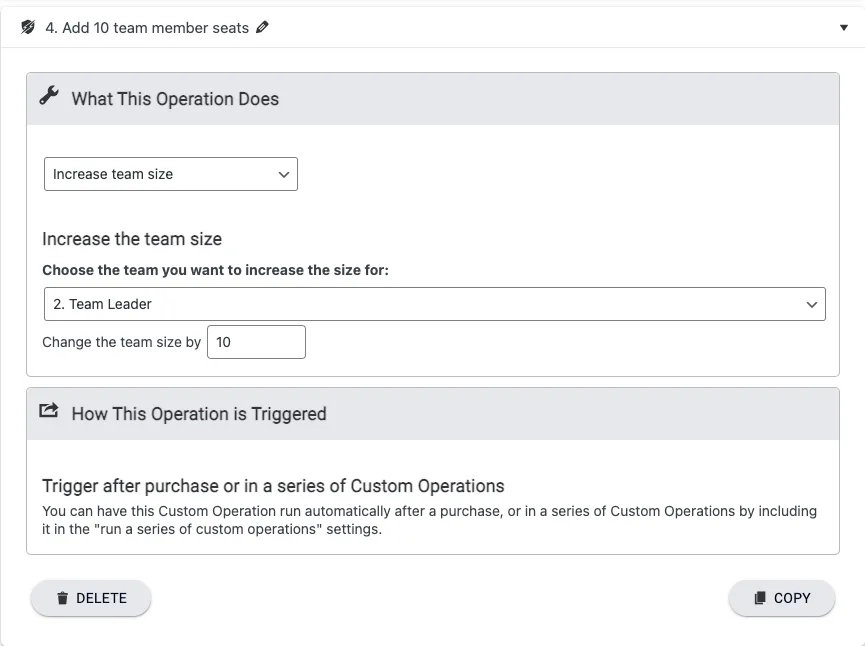865x646 pixels.
Task: Open the Increase team size operation dropdown
Action: (x=170, y=174)
